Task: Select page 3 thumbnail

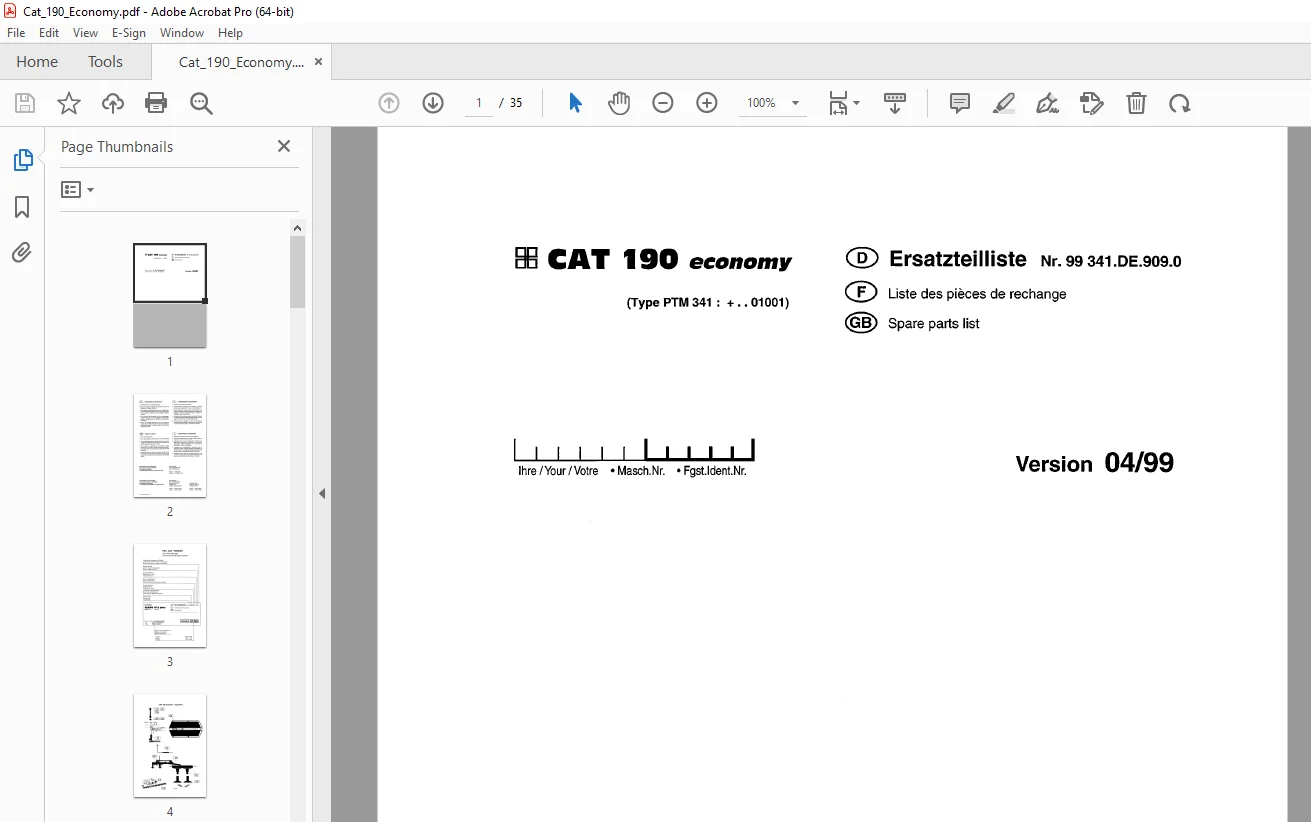Action: [170, 595]
